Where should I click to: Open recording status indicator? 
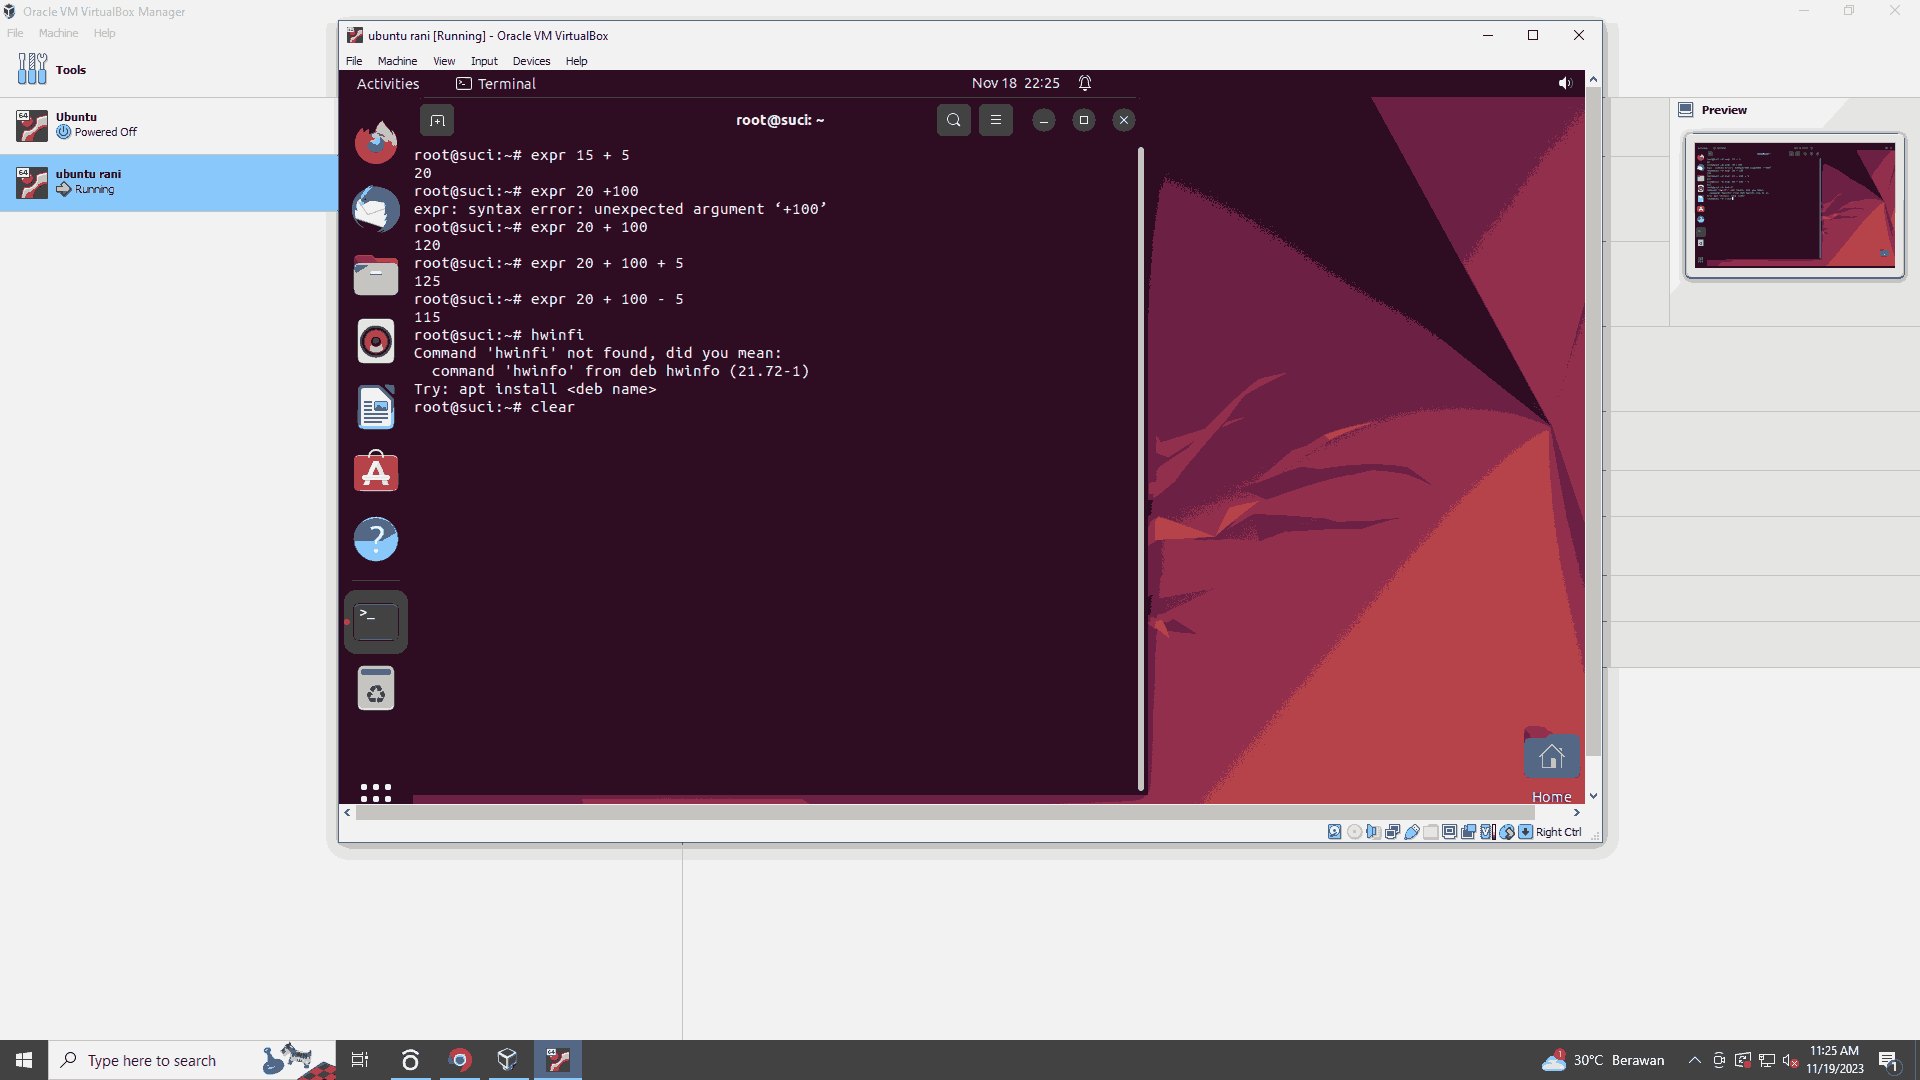[1468, 832]
